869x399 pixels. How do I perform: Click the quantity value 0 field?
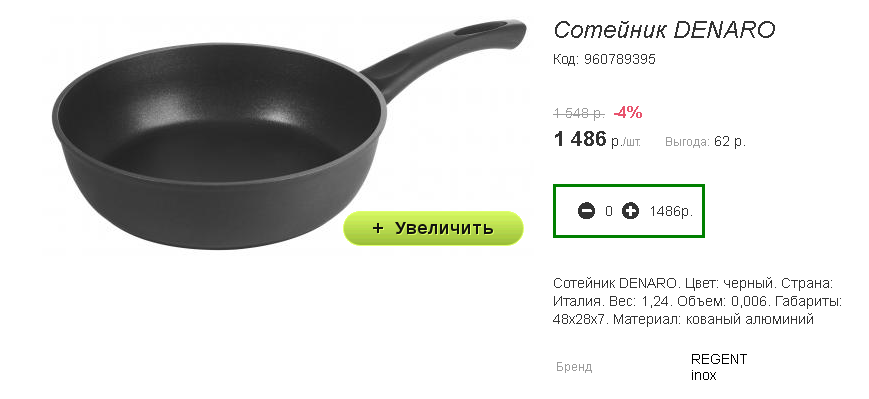pos(609,211)
